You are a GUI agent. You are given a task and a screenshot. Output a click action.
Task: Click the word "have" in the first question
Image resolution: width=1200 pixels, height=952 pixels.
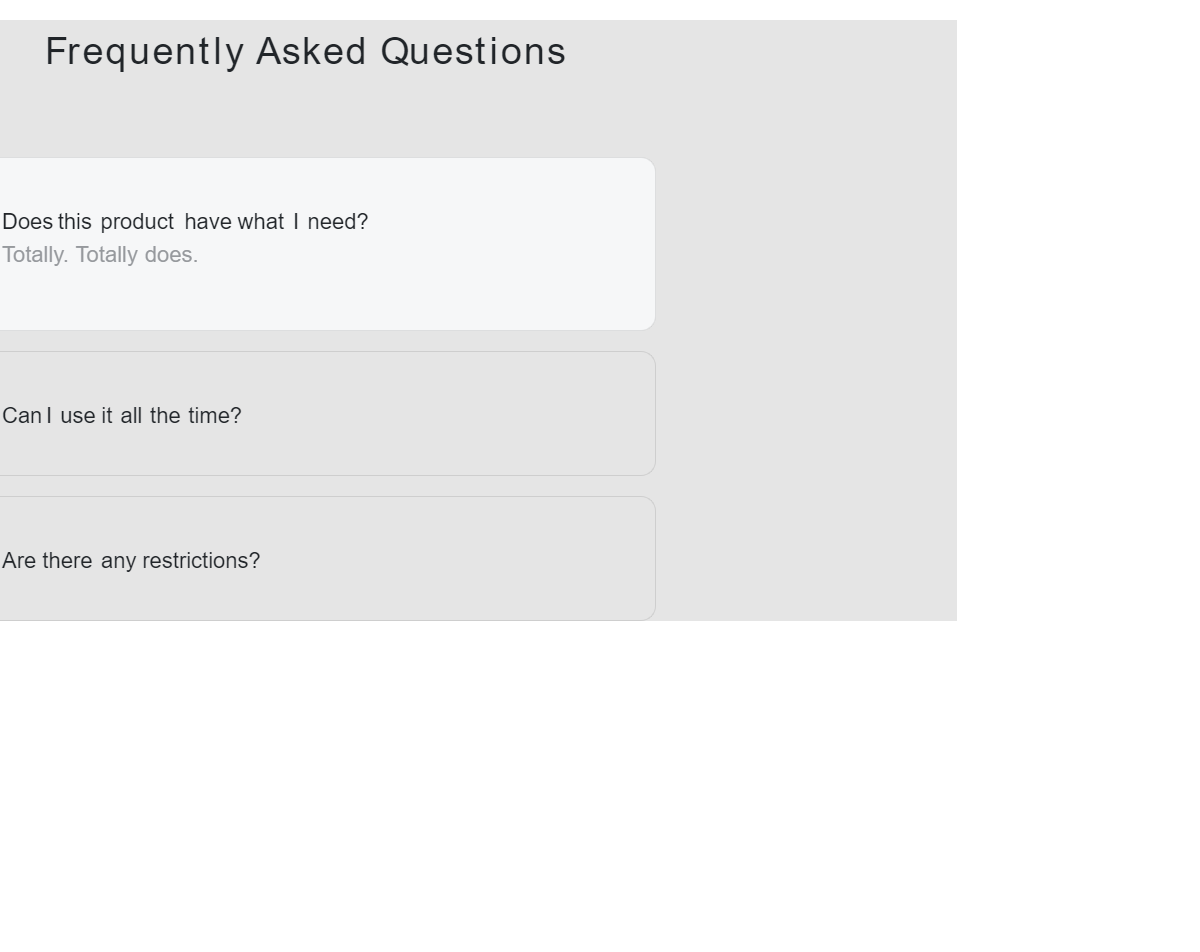click(208, 222)
